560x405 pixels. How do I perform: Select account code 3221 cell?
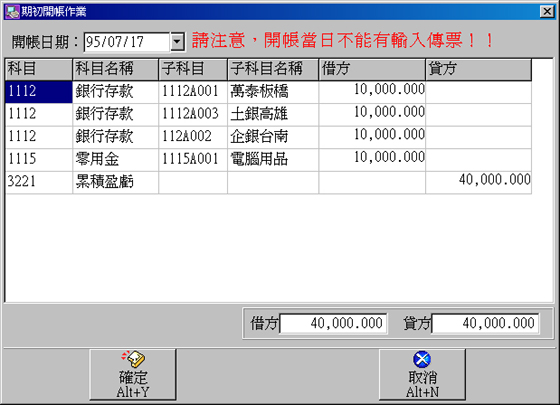coord(39,182)
